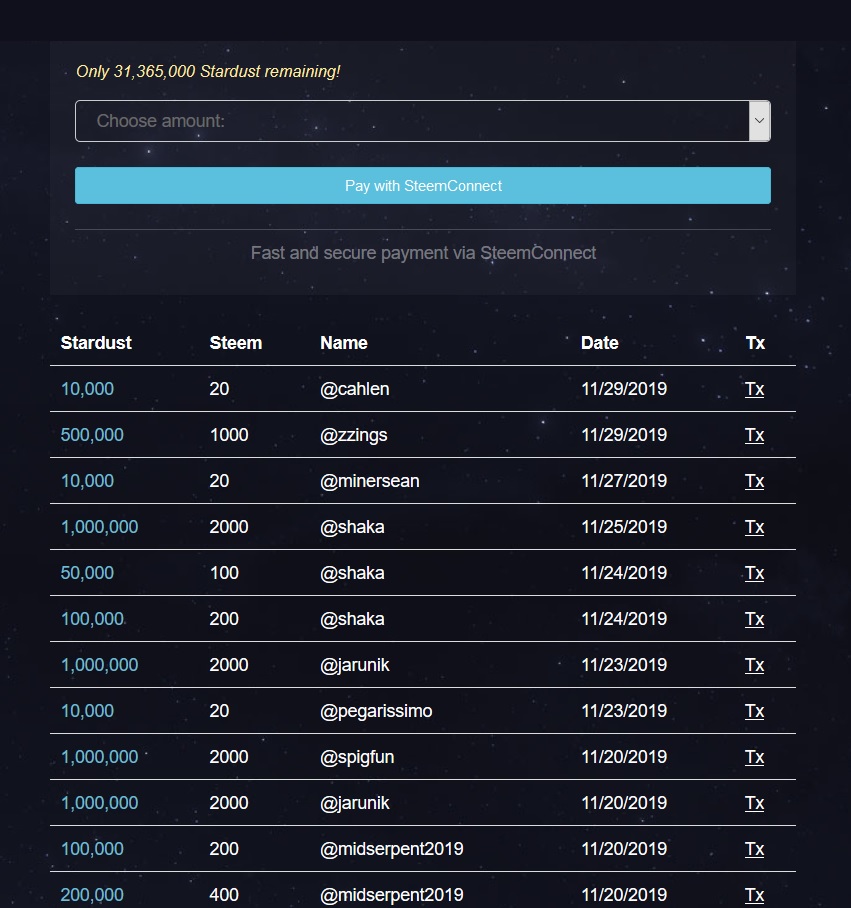The width and height of the screenshot is (851, 908).
Task: Open Tx link for @cahlen purchase
Action: [x=754, y=389]
